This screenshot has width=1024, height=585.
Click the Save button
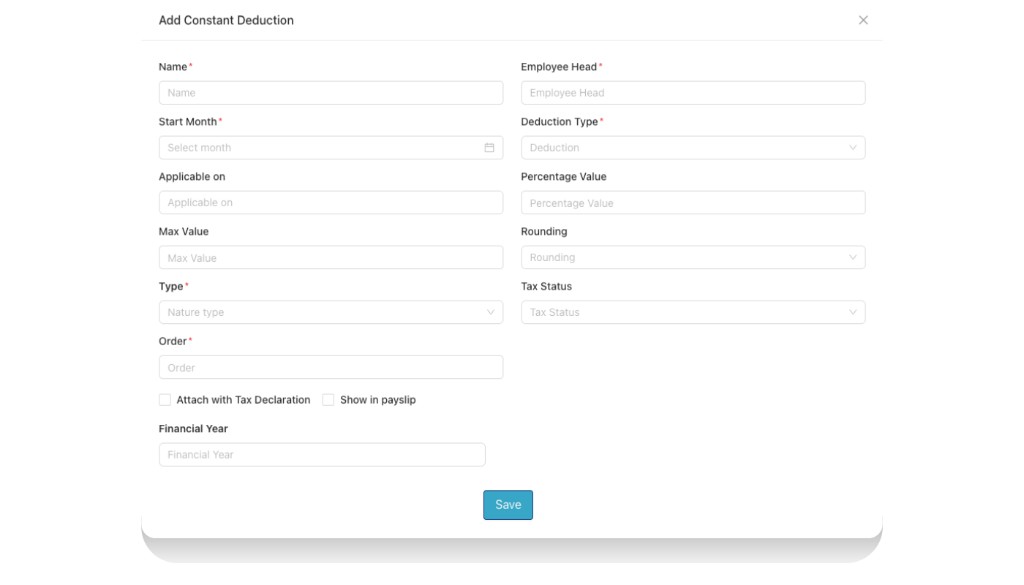pos(507,505)
